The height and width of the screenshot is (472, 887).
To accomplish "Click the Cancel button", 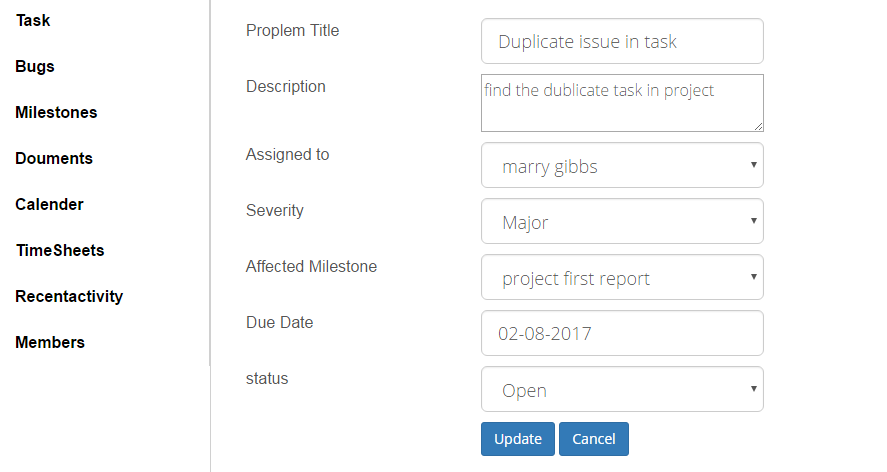I will [593, 439].
